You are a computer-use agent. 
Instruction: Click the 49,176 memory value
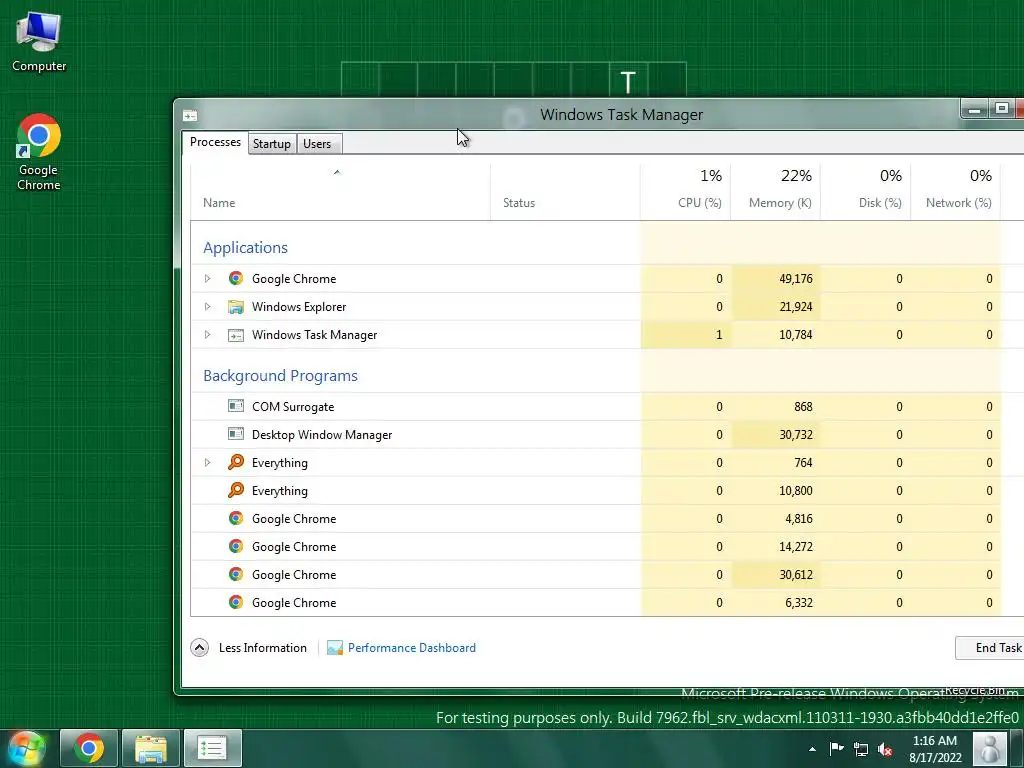tap(795, 279)
